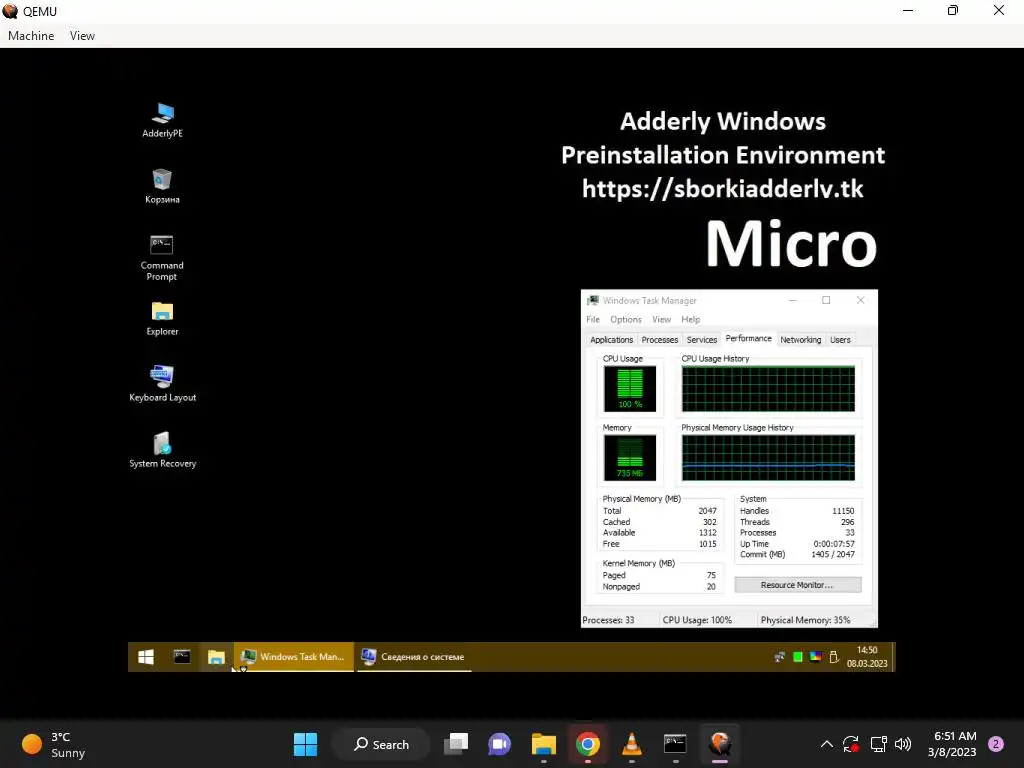Click the Total physical memory value 2047
The image size is (1024, 768).
tap(707, 511)
